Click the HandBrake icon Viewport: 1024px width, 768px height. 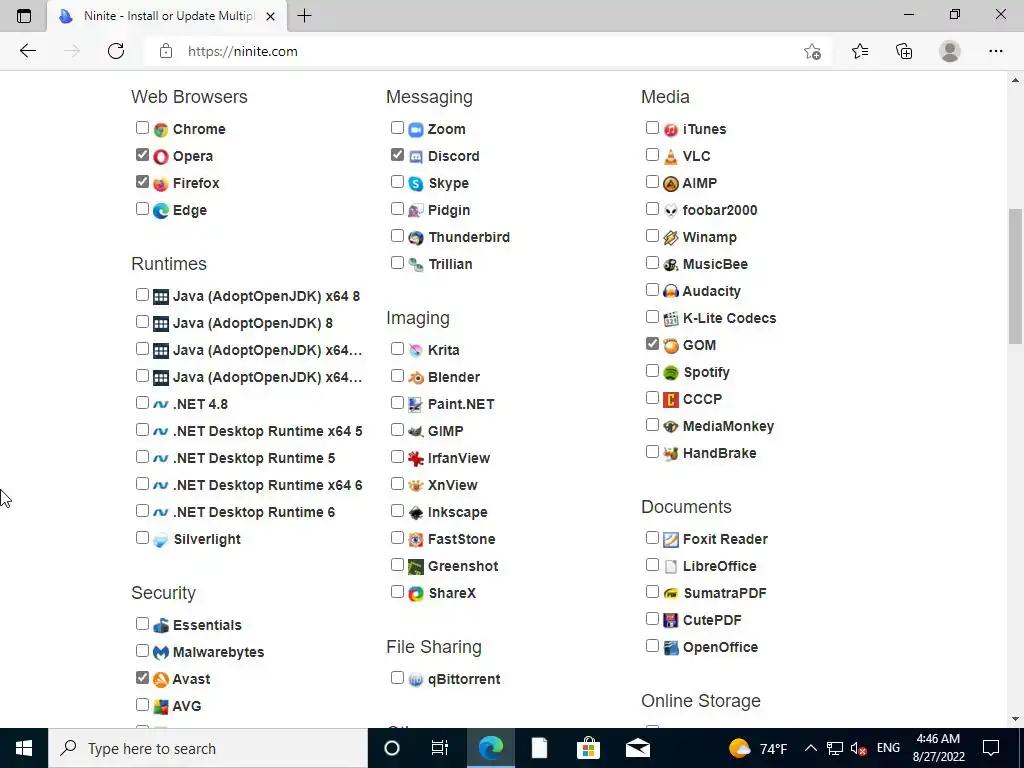click(671, 453)
